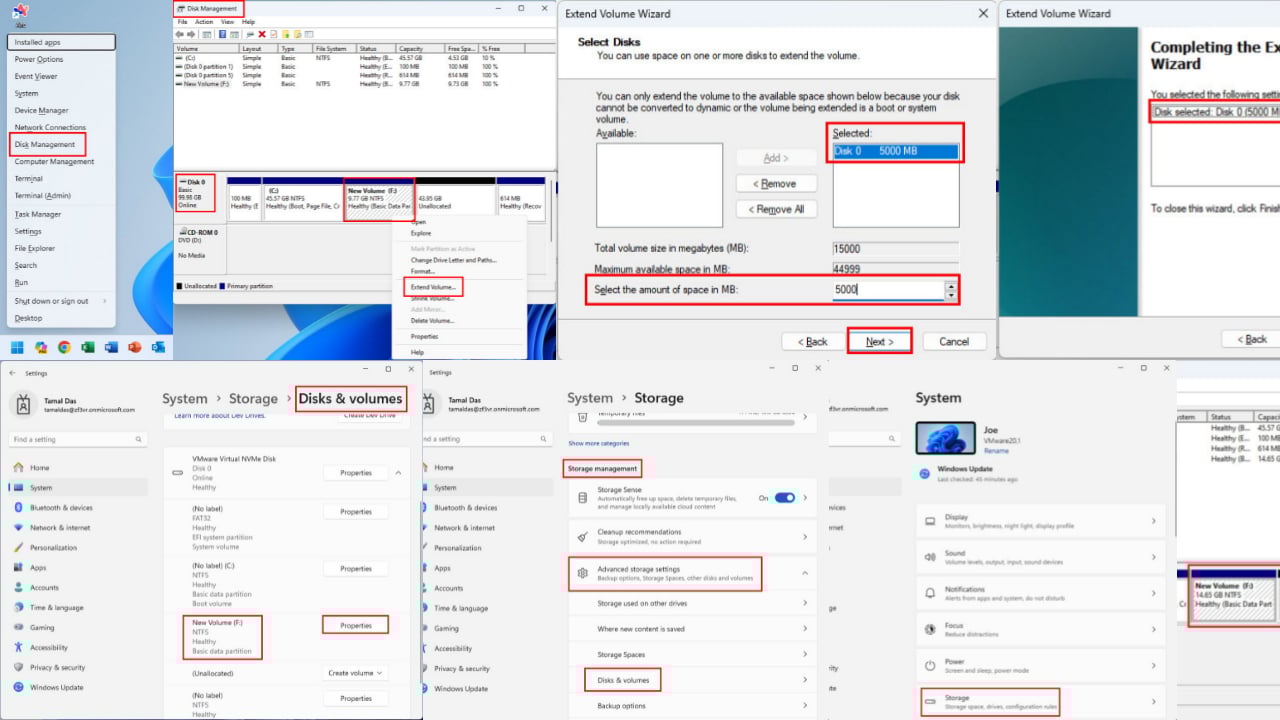Select Disk 0 5000 MB in Selected list
1280x720 pixels.
895,151
